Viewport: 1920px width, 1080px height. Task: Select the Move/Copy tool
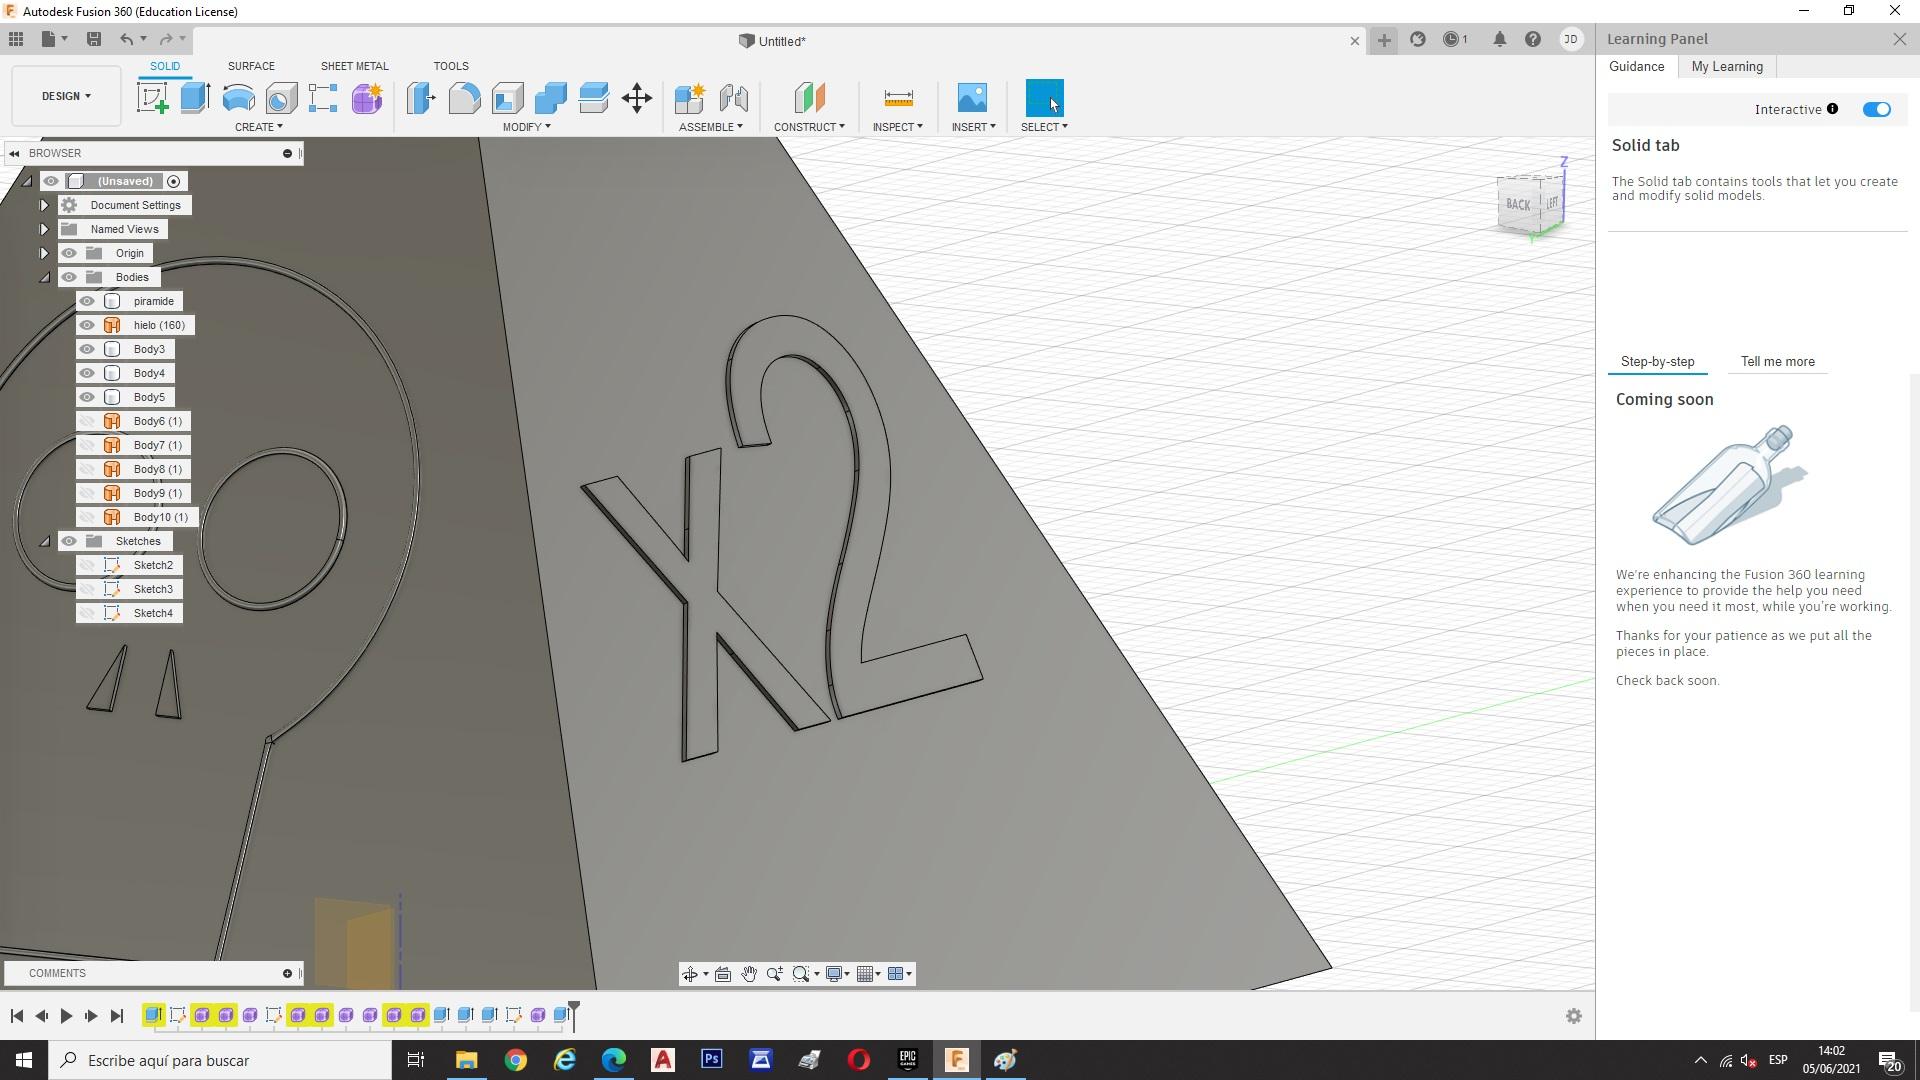(637, 98)
